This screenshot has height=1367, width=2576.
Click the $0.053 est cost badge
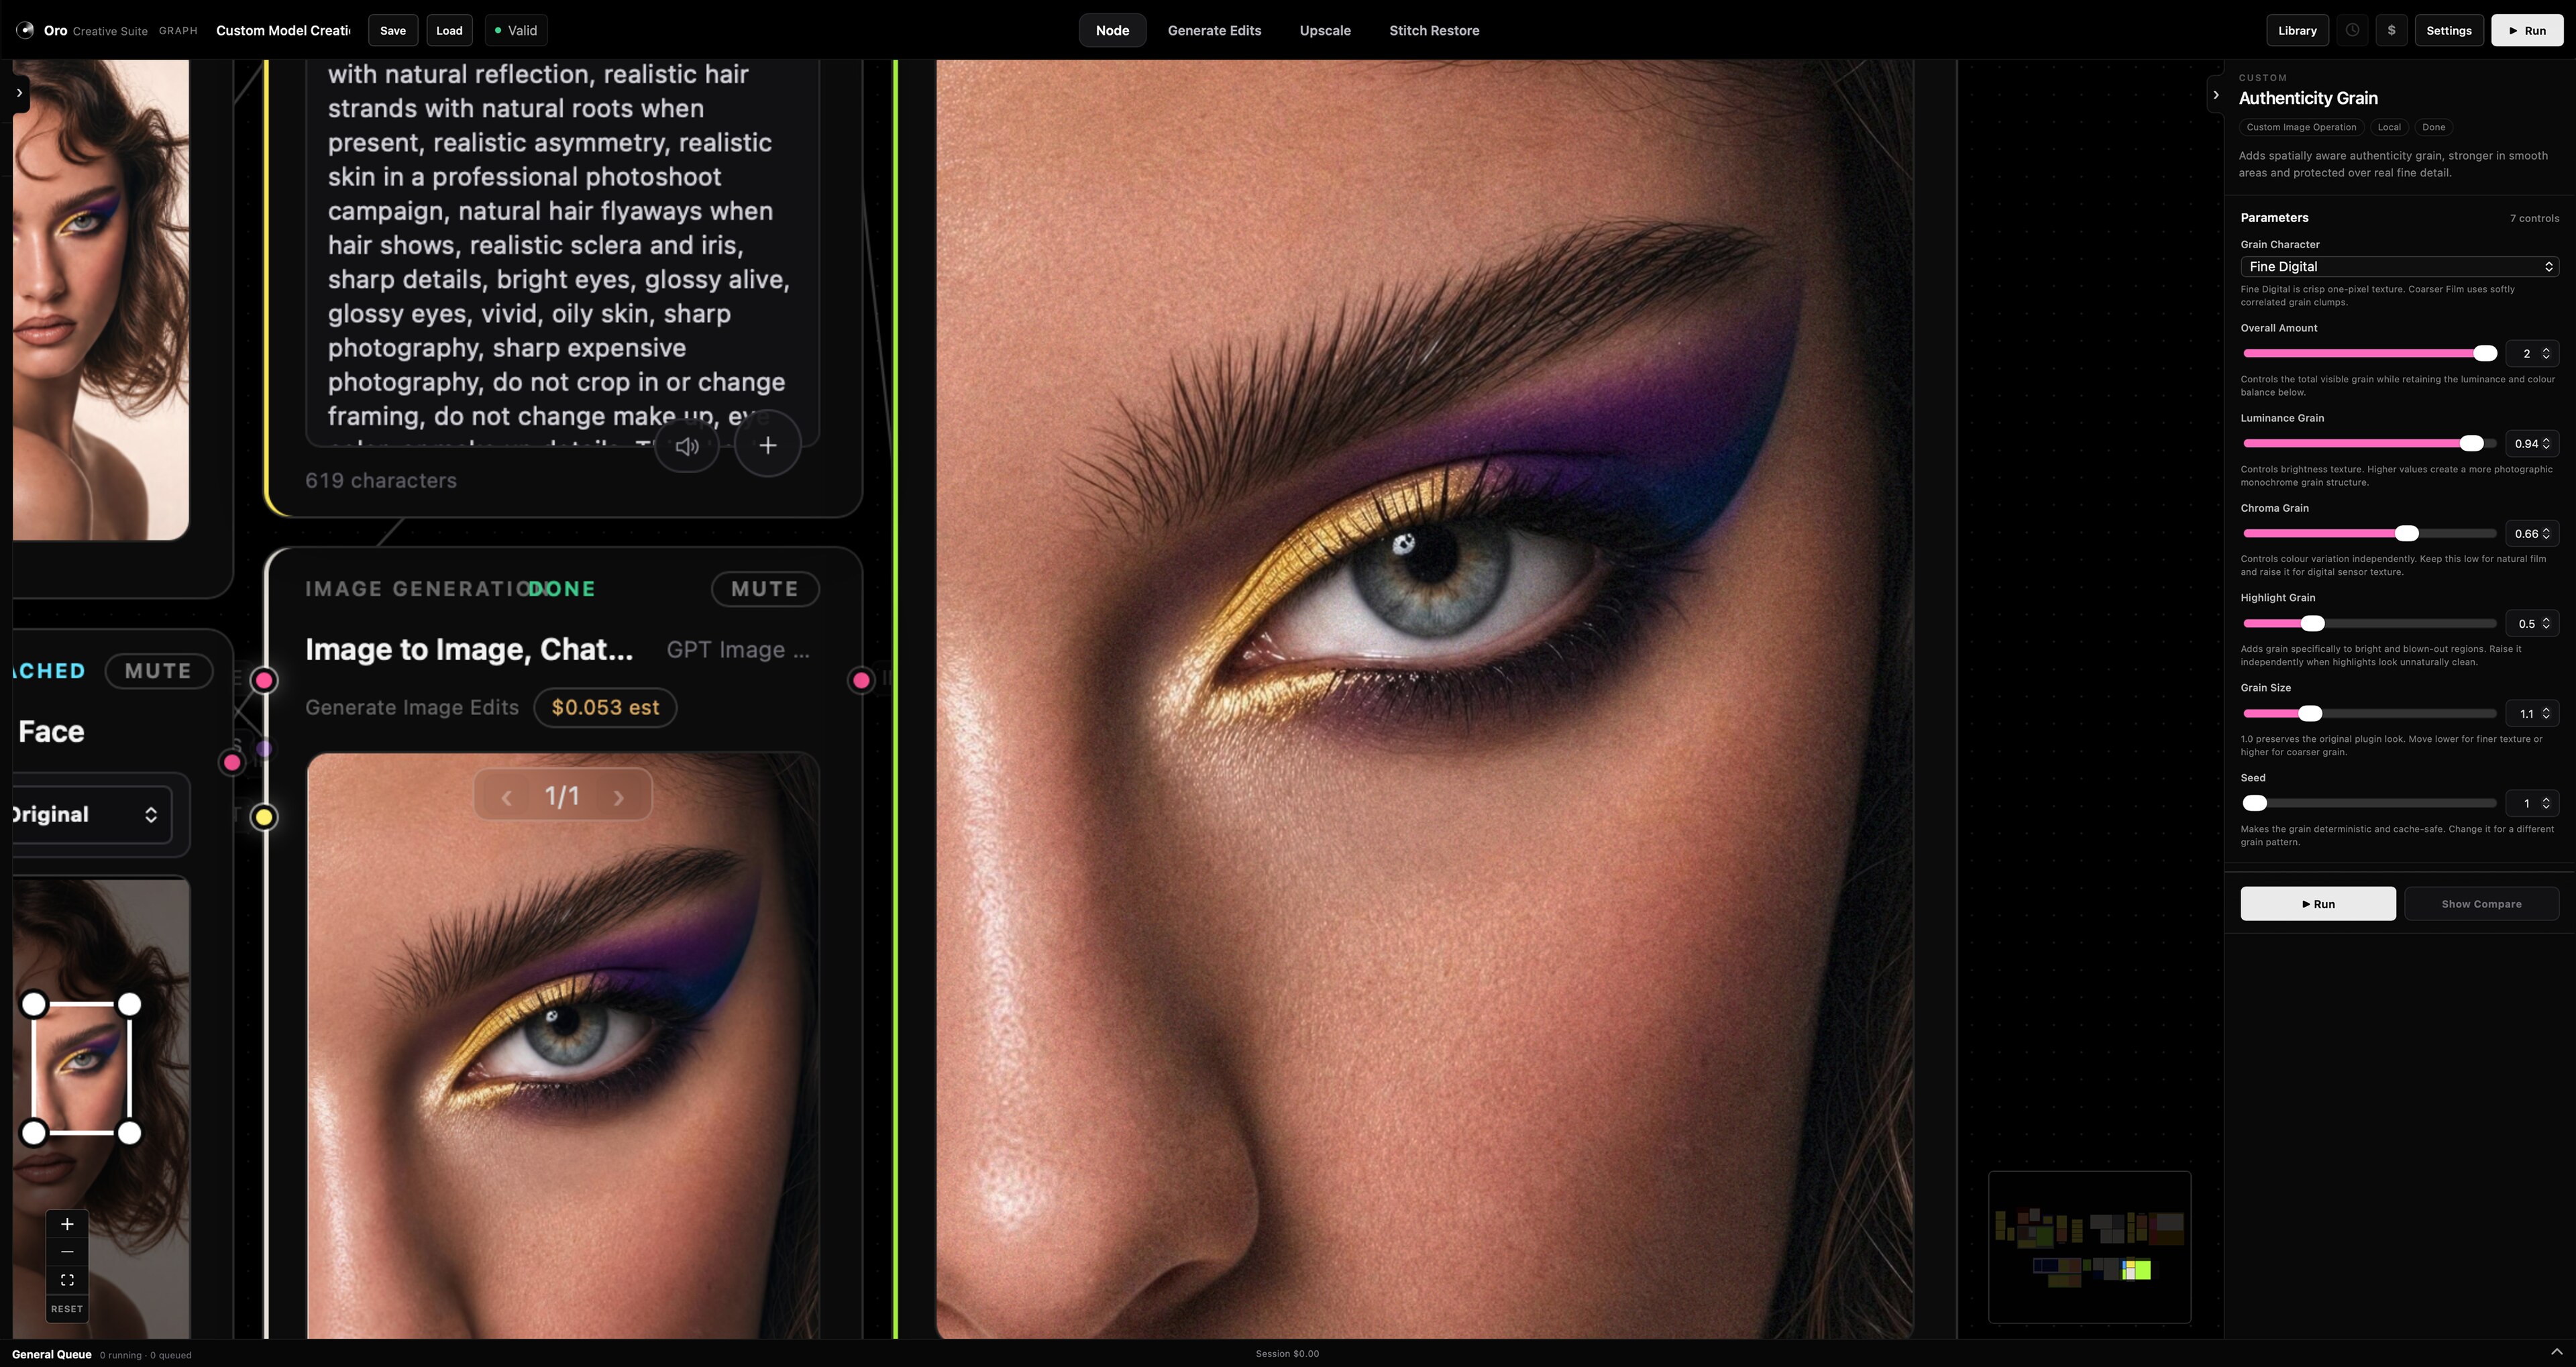(605, 708)
